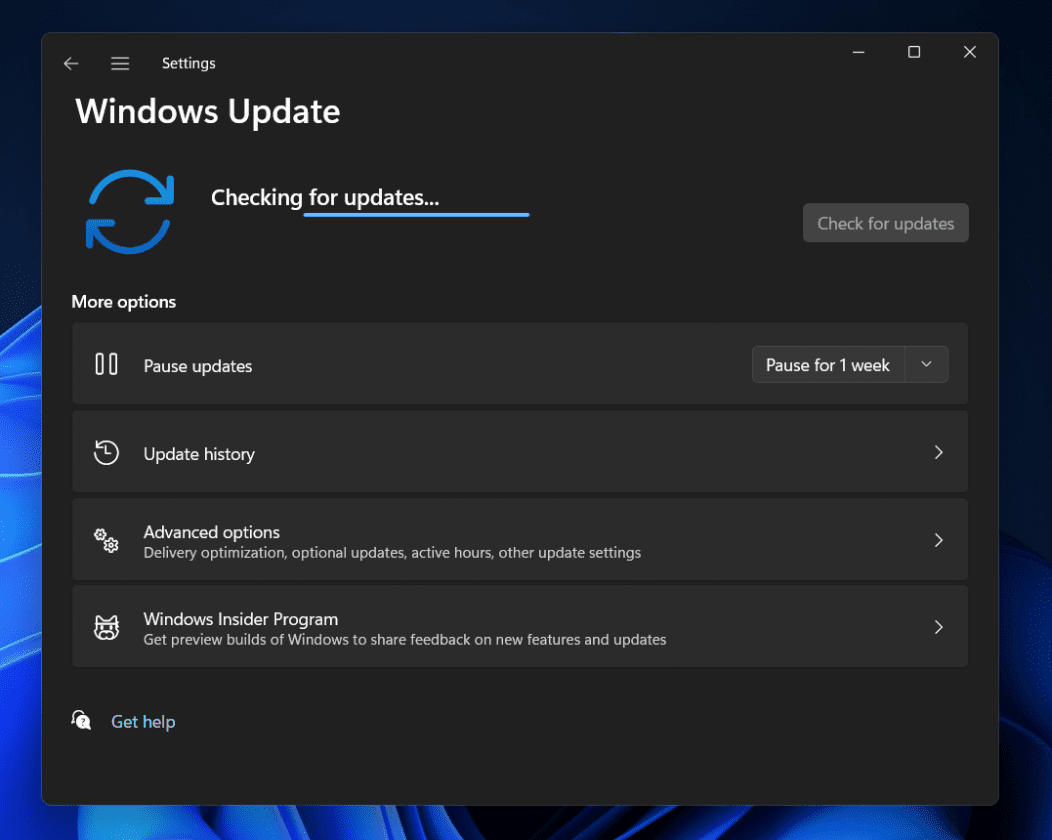
Task: Click the back arrow in Settings
Action: pyautogui.click(x=70, y=63)
